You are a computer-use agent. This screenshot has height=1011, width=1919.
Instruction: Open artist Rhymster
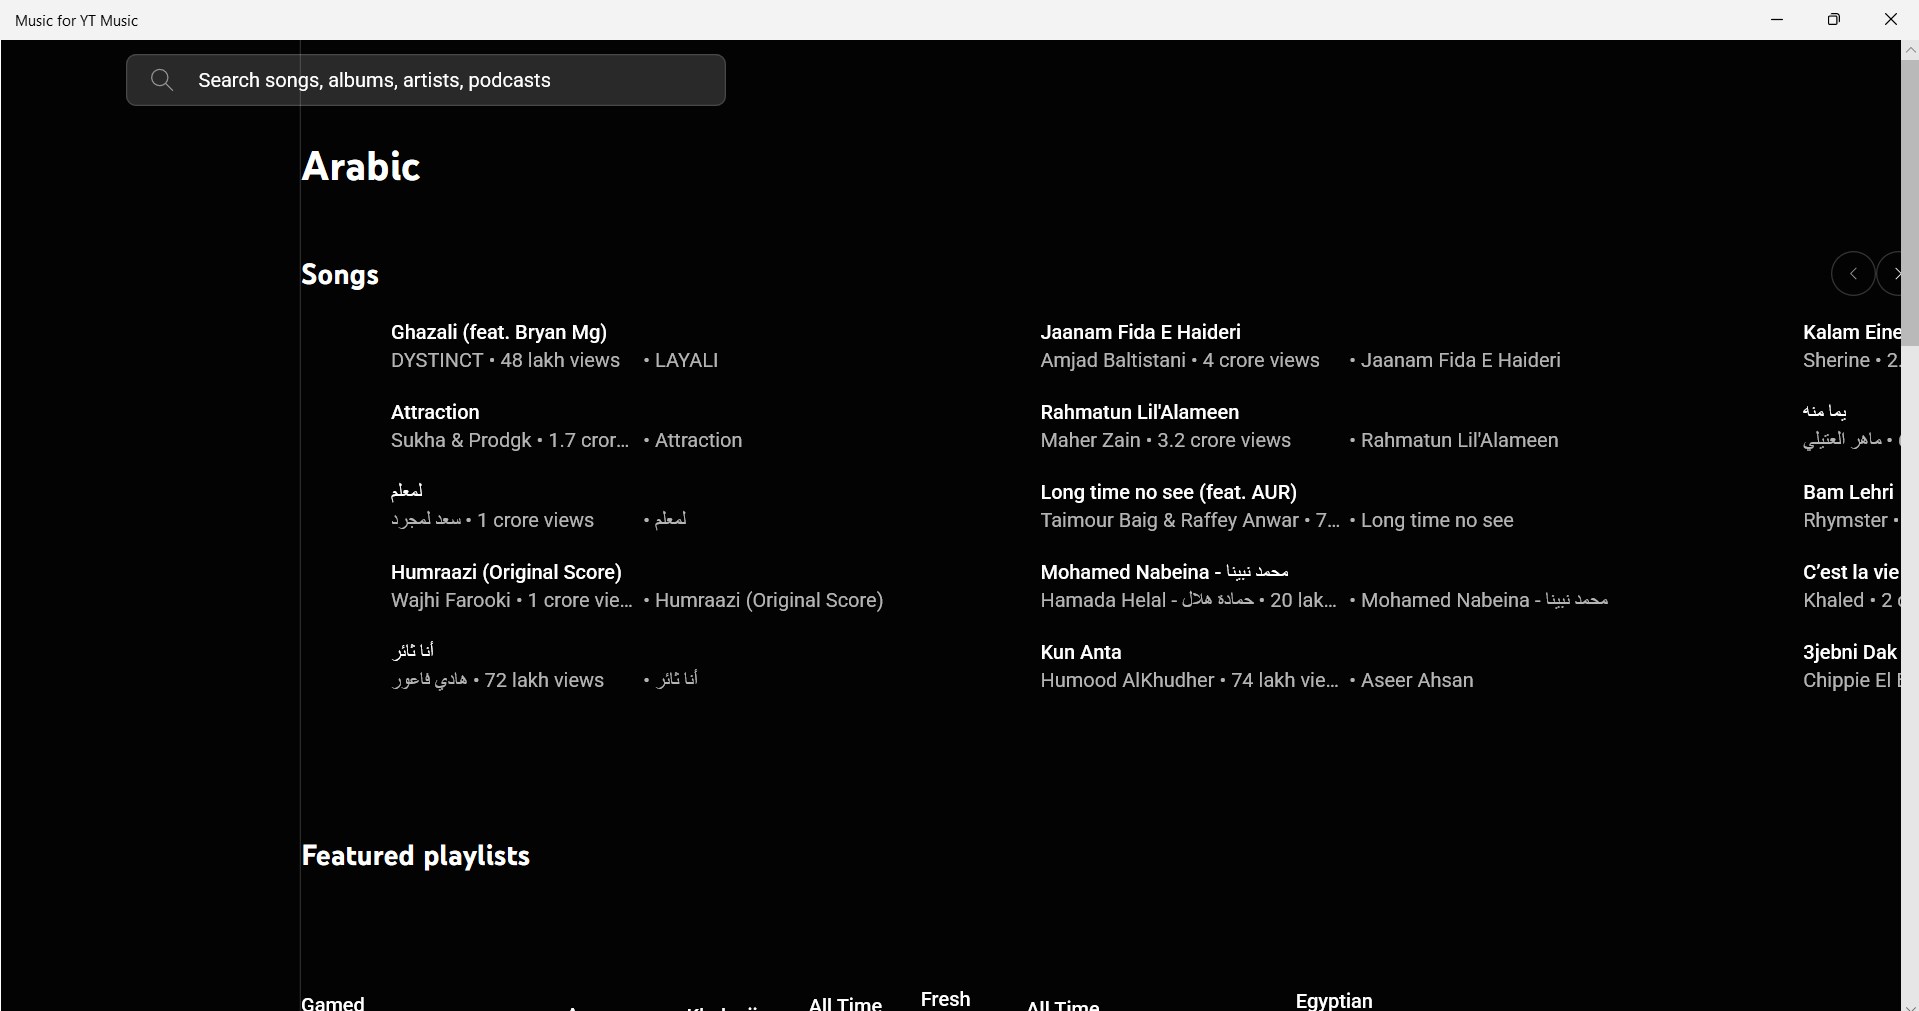pyautogui.click(x=1845, y=521)
